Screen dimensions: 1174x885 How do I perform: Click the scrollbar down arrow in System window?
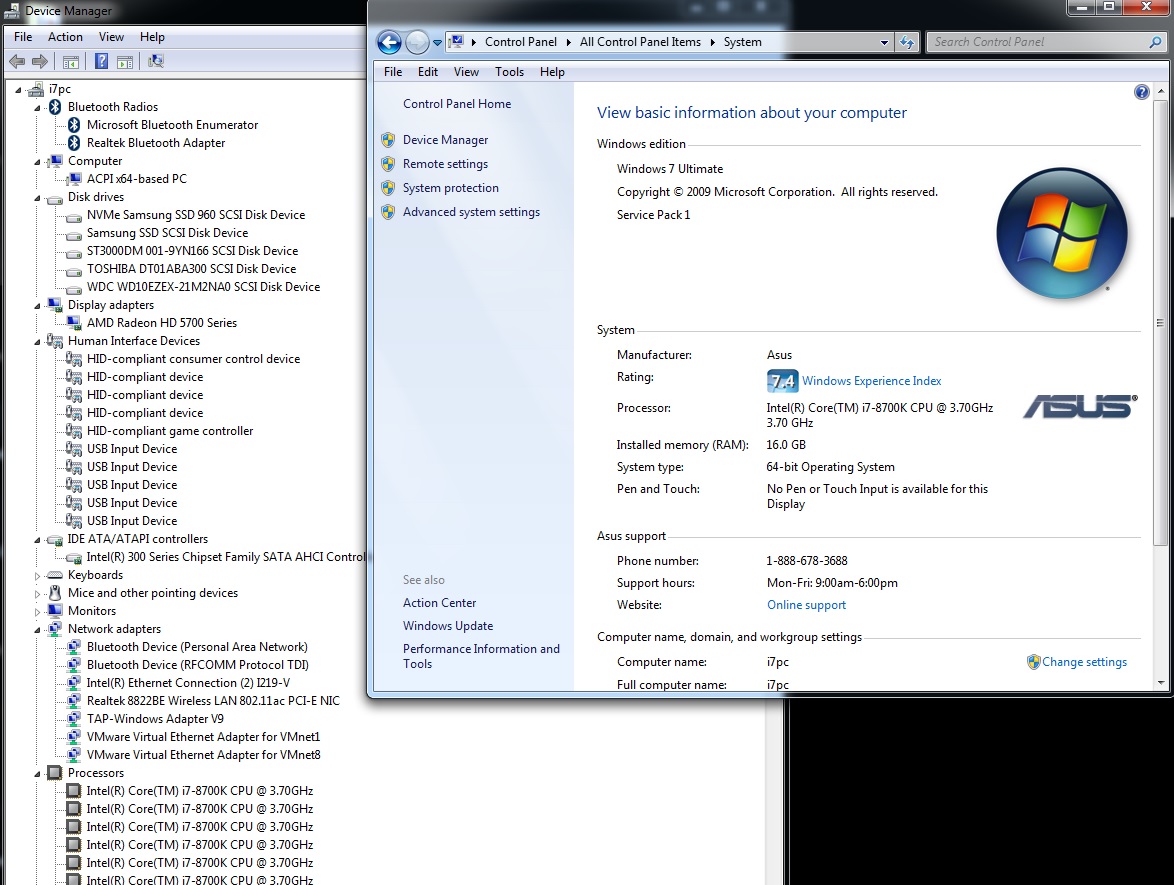click(1161, 683)
